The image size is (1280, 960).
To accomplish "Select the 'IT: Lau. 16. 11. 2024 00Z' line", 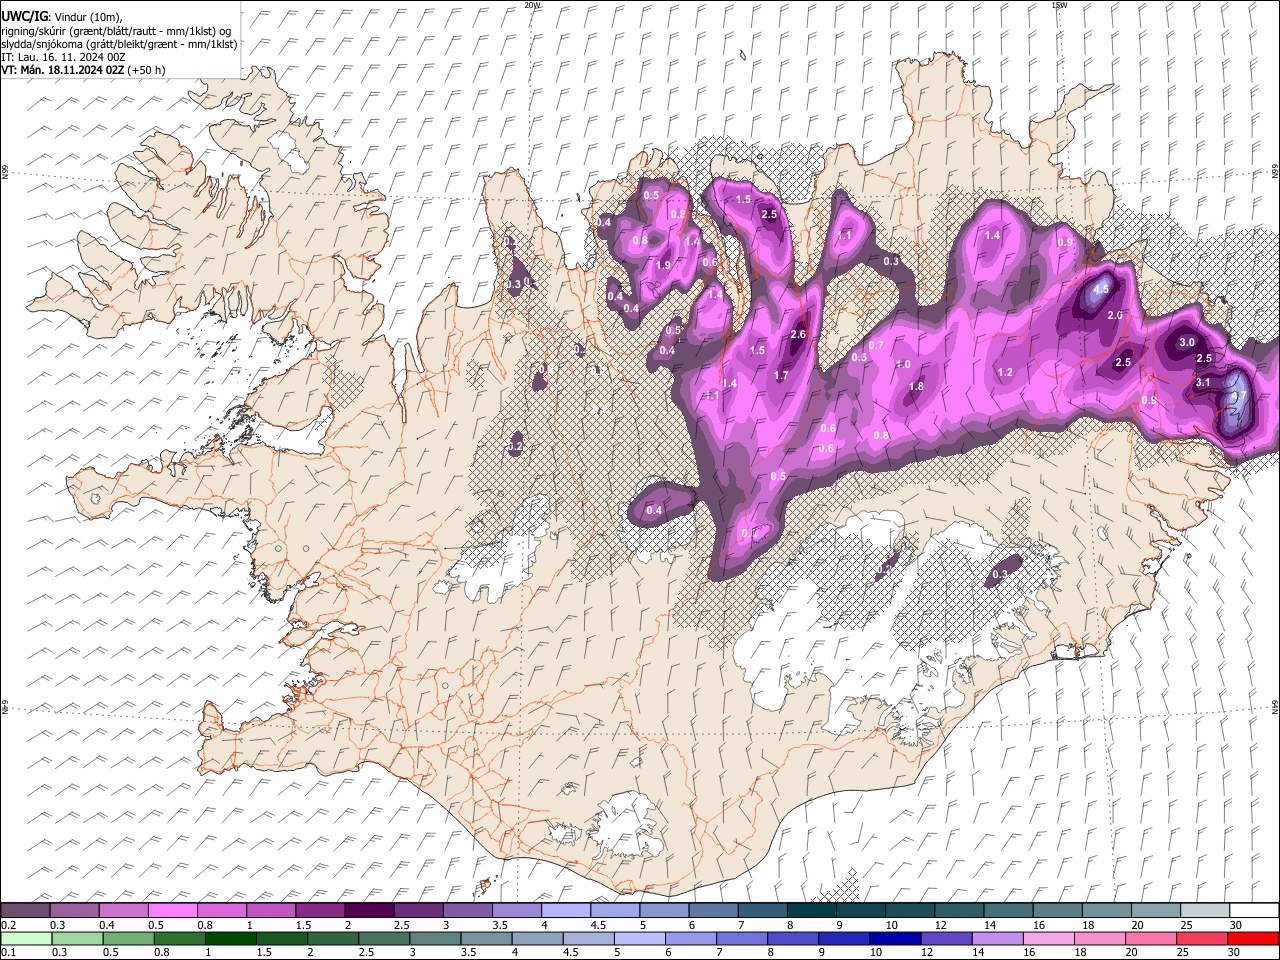I will 63,57.
